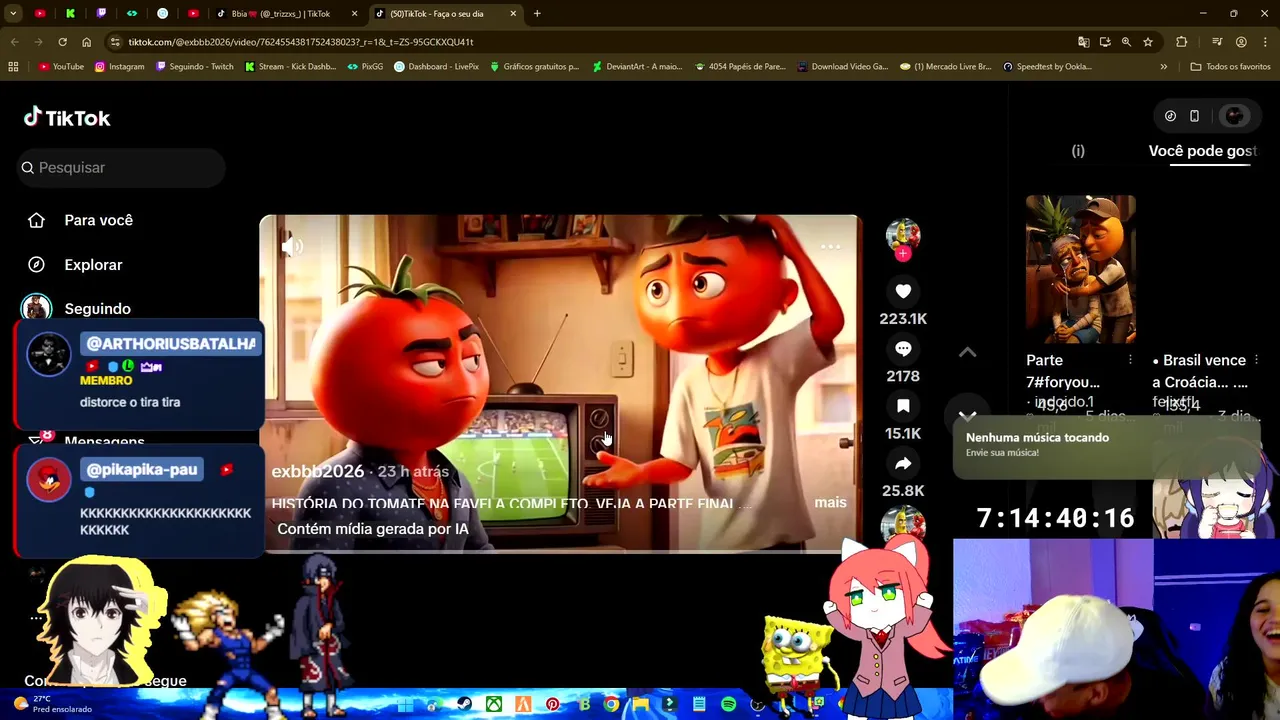Image resolution: width=1280 pixels, height=720 pixels.
Task: Open options for the Parte 7 recommendation
Action: 1130,360
